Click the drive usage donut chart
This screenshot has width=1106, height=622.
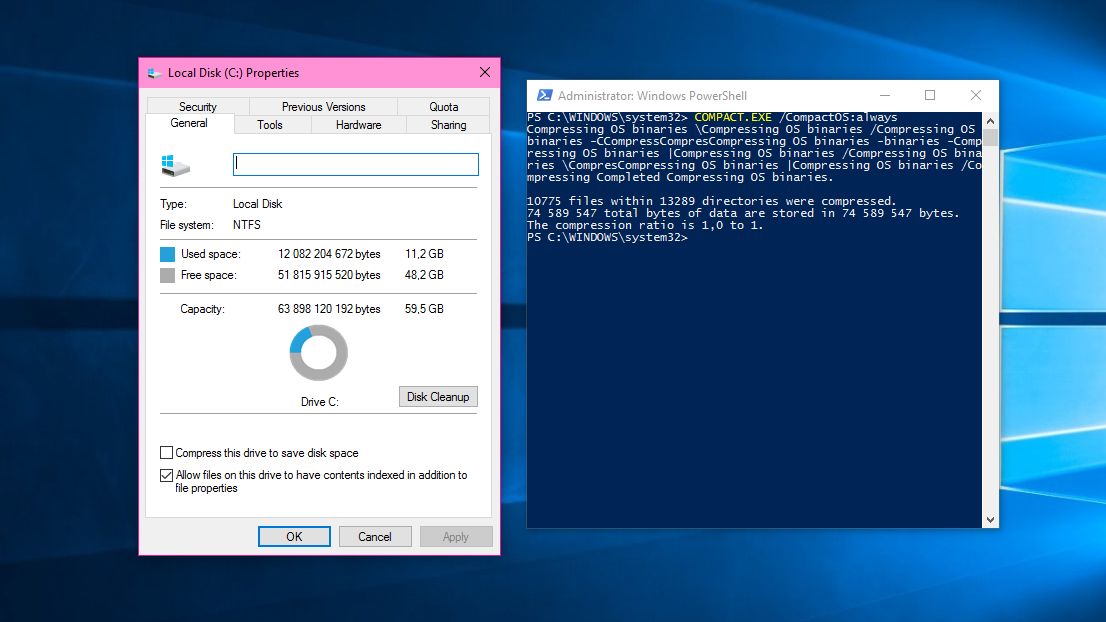(x=319, y=353)
